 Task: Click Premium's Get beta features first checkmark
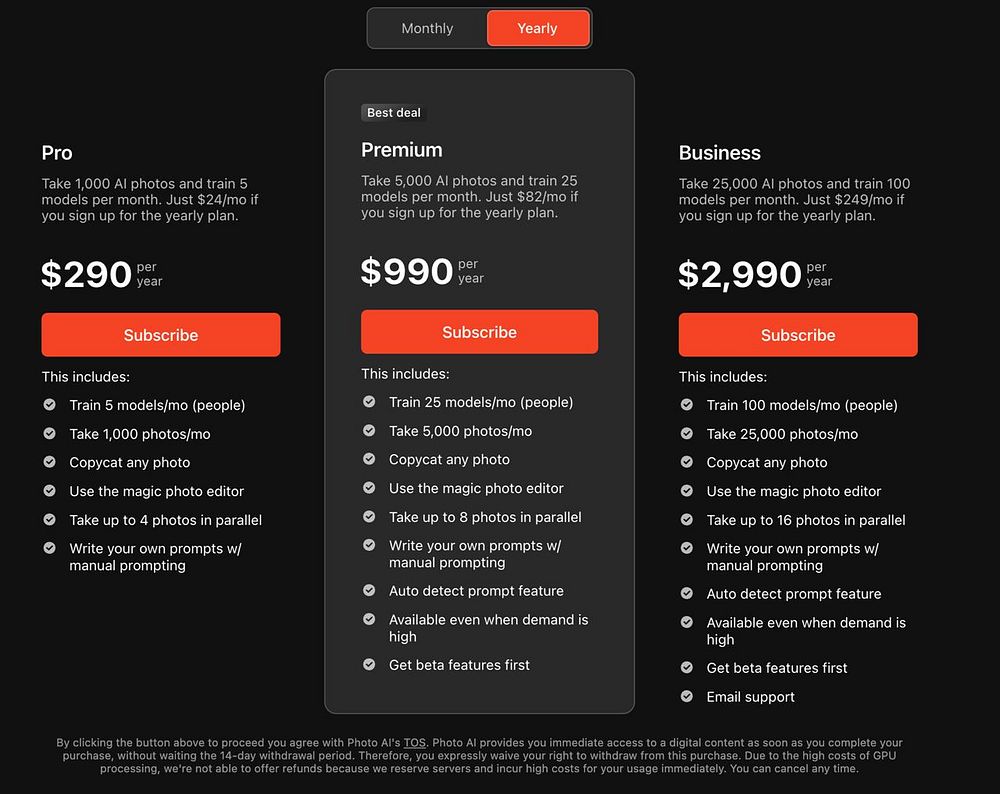coord(369,664)
